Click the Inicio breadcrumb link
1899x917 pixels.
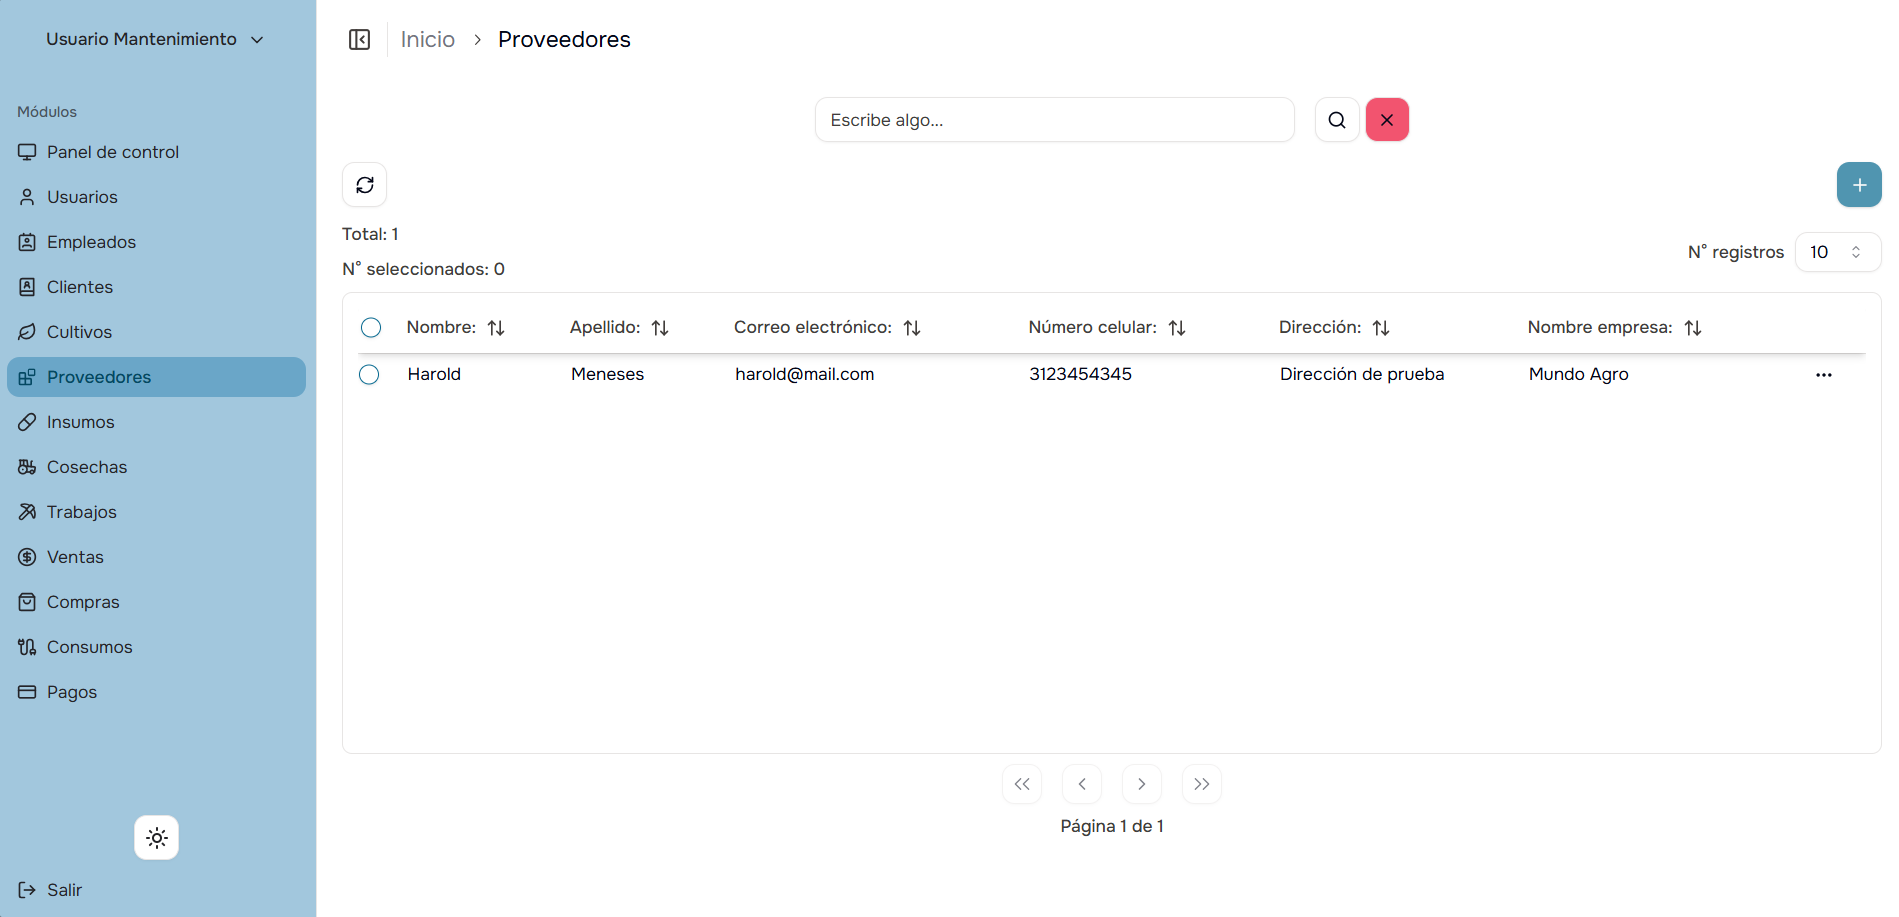pos(427,39)
